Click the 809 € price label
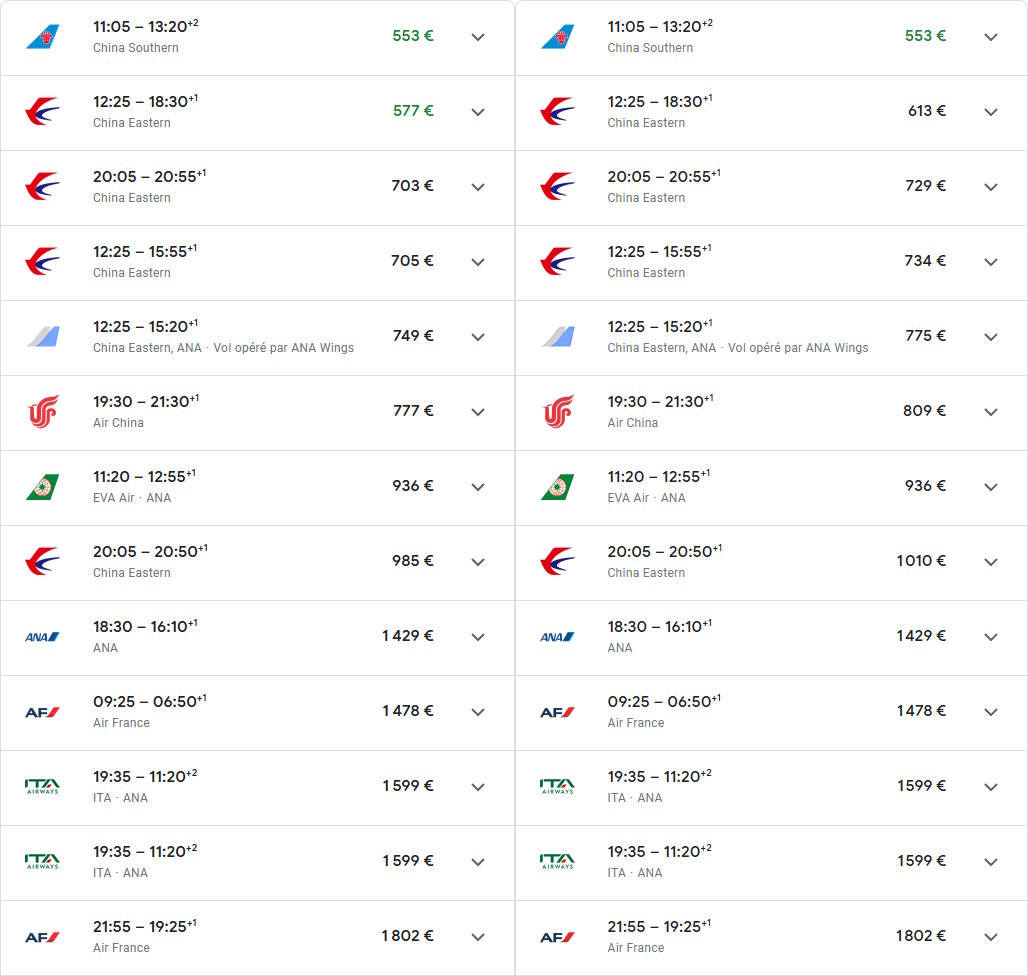Viewport: 1028px width, 976px height. (x=924, y=410)
